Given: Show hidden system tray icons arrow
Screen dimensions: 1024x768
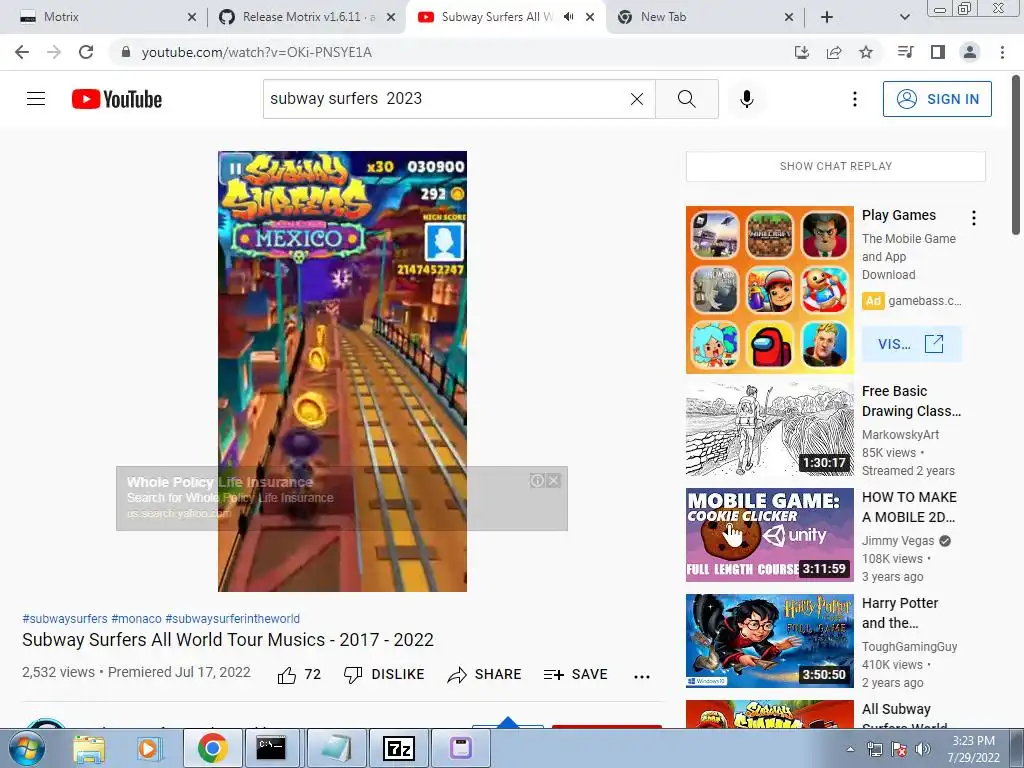Looking at the screenshot, I should click(x=850, y=749).
